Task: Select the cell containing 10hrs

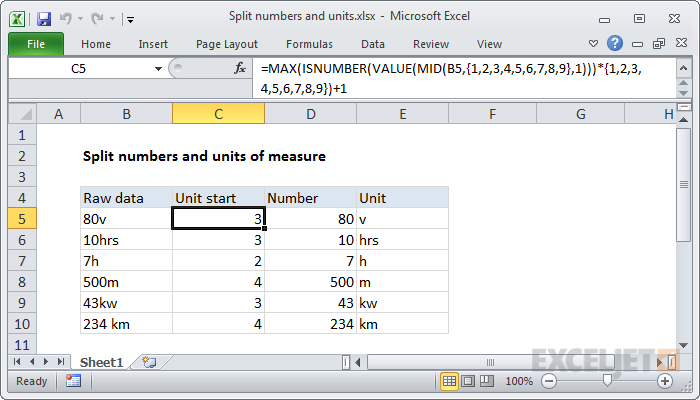Action: tap(126, 240)
